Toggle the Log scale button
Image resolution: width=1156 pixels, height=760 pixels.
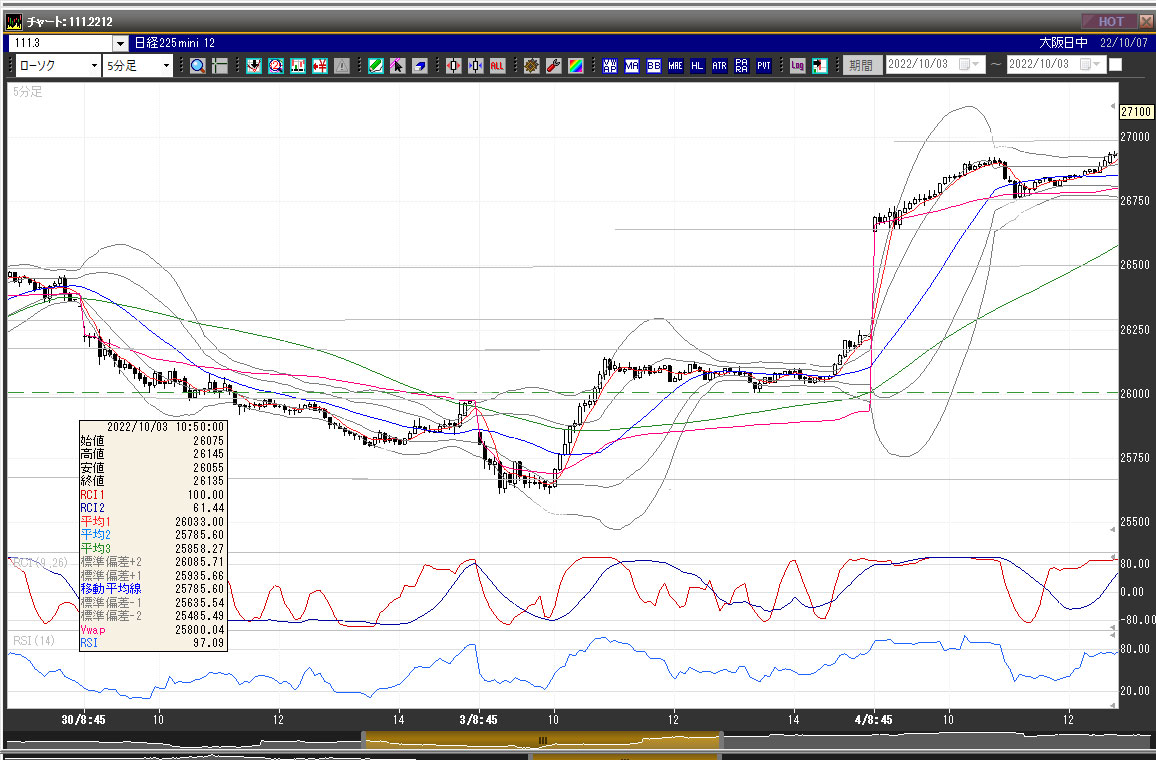coord(798,66)
